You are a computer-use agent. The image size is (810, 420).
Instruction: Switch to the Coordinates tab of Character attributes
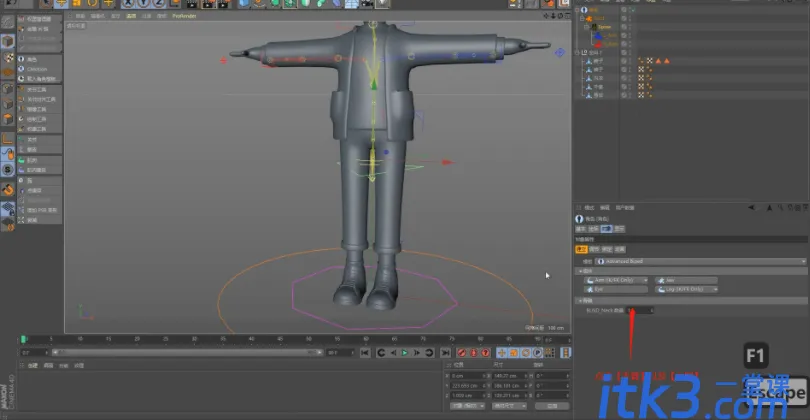(593, 229)
